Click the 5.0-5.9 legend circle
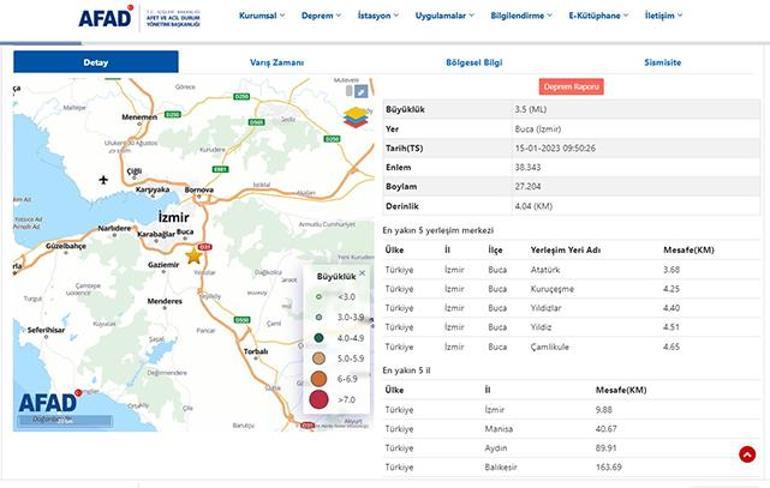 click(319, 358)
